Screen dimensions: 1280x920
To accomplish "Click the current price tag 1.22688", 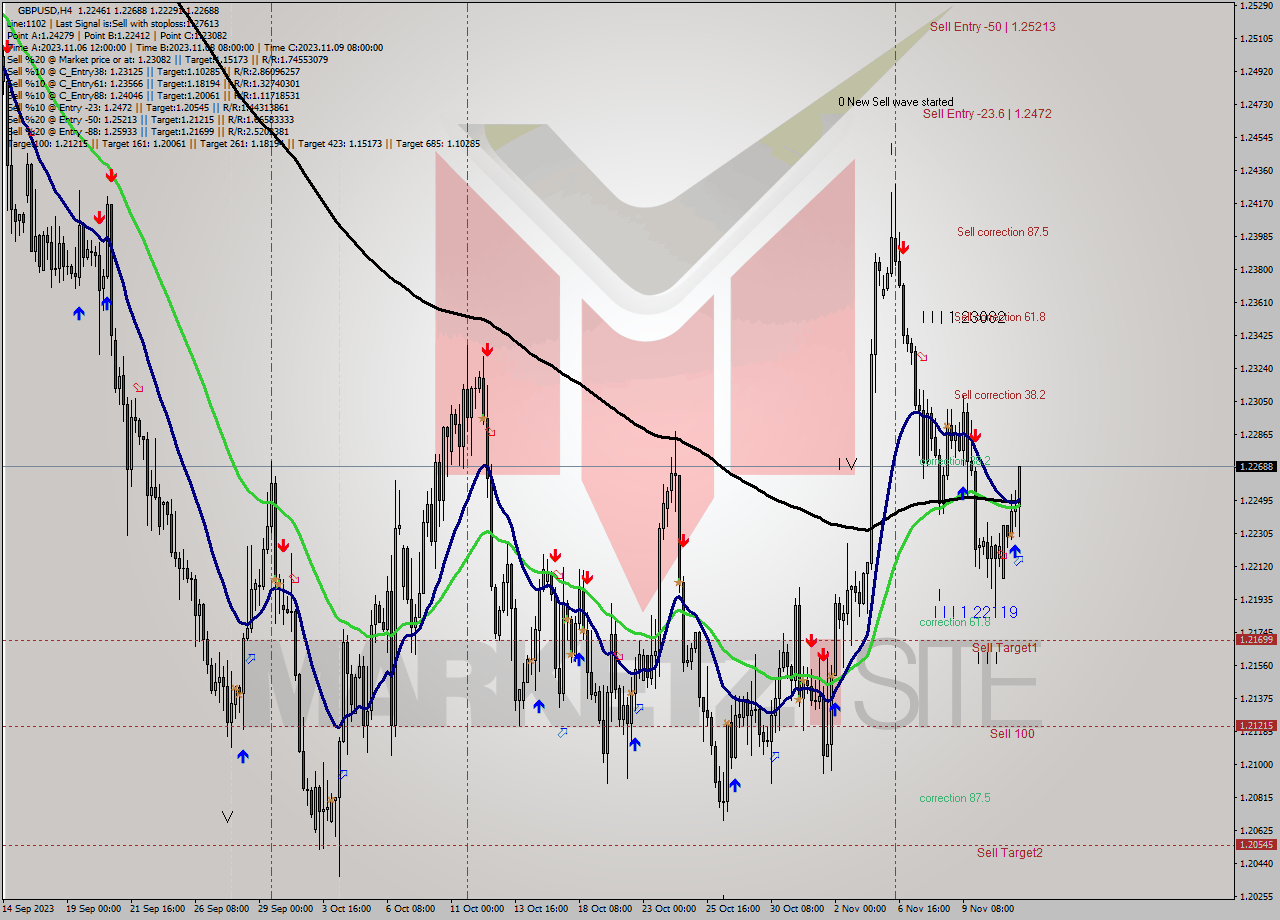I will (x=1256, y=466).
